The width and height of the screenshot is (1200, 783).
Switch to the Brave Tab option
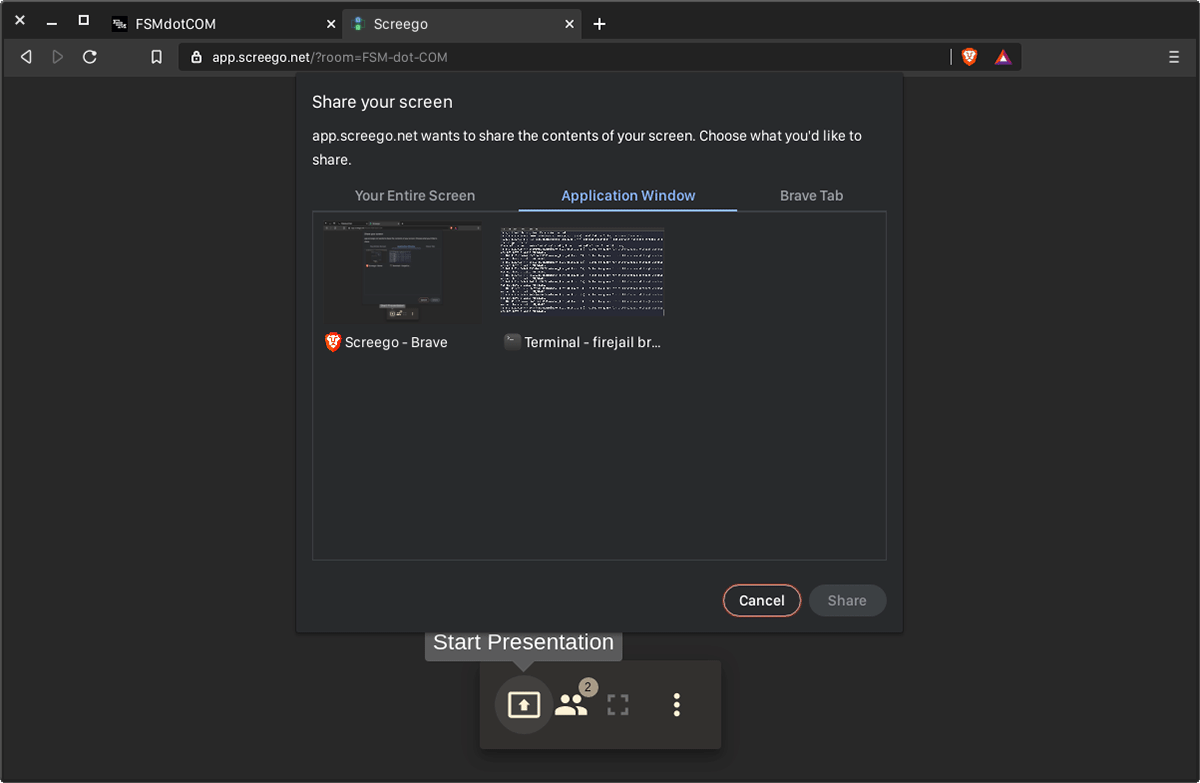click(811, 196)
